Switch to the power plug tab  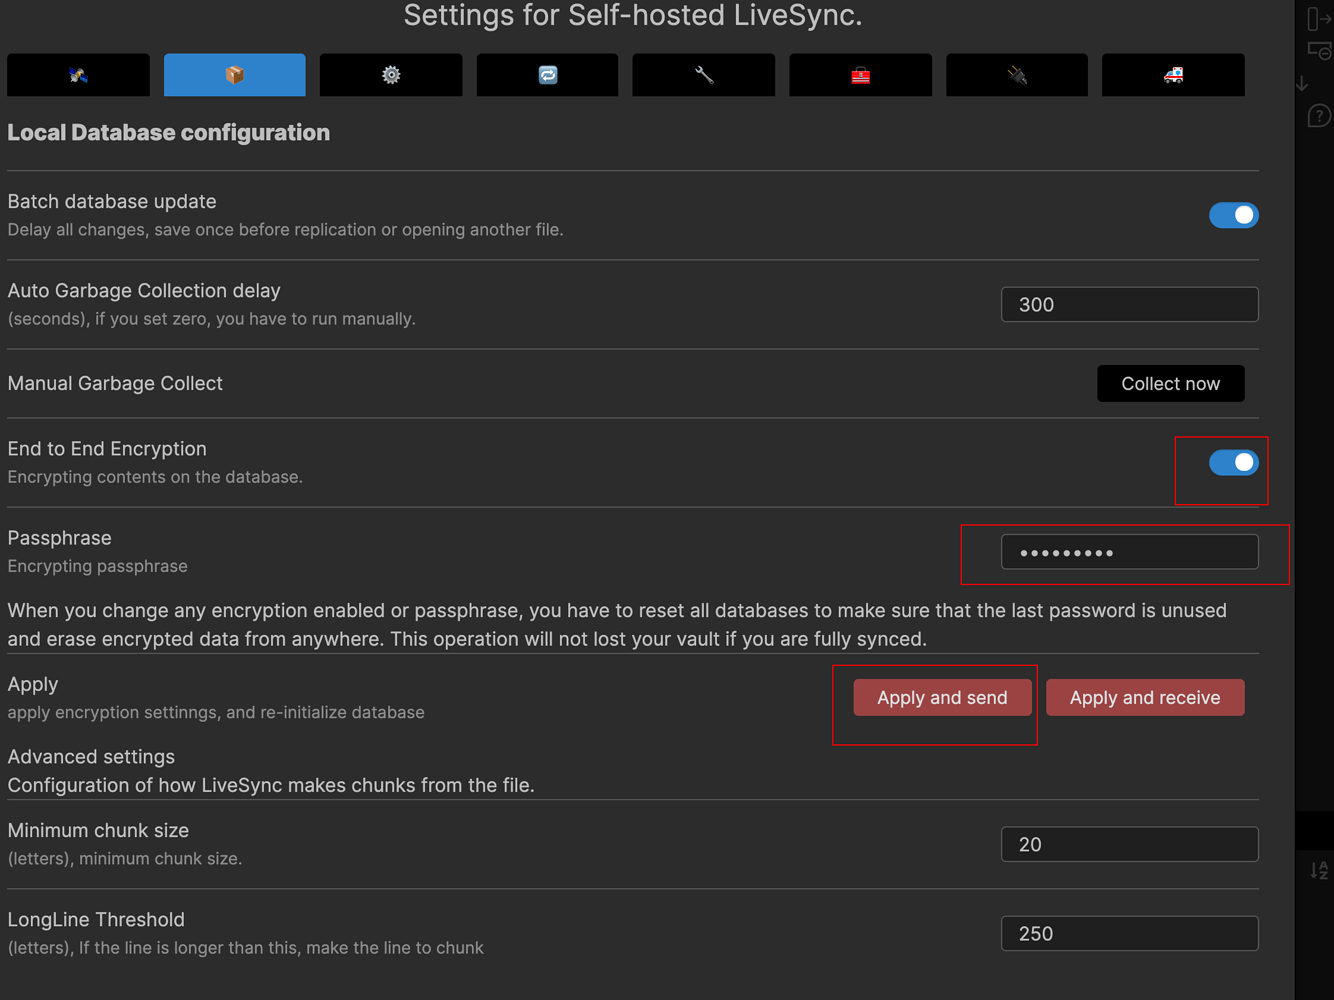1017,75
